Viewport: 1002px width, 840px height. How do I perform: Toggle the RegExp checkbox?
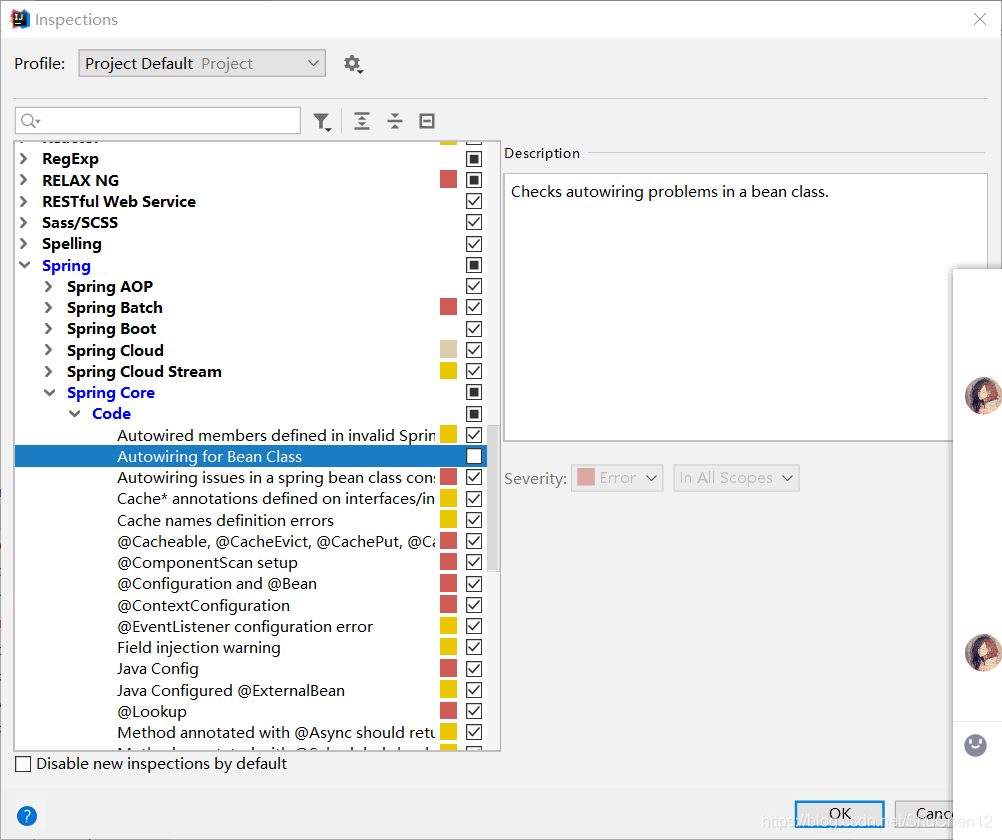click(x=474, y=159)
